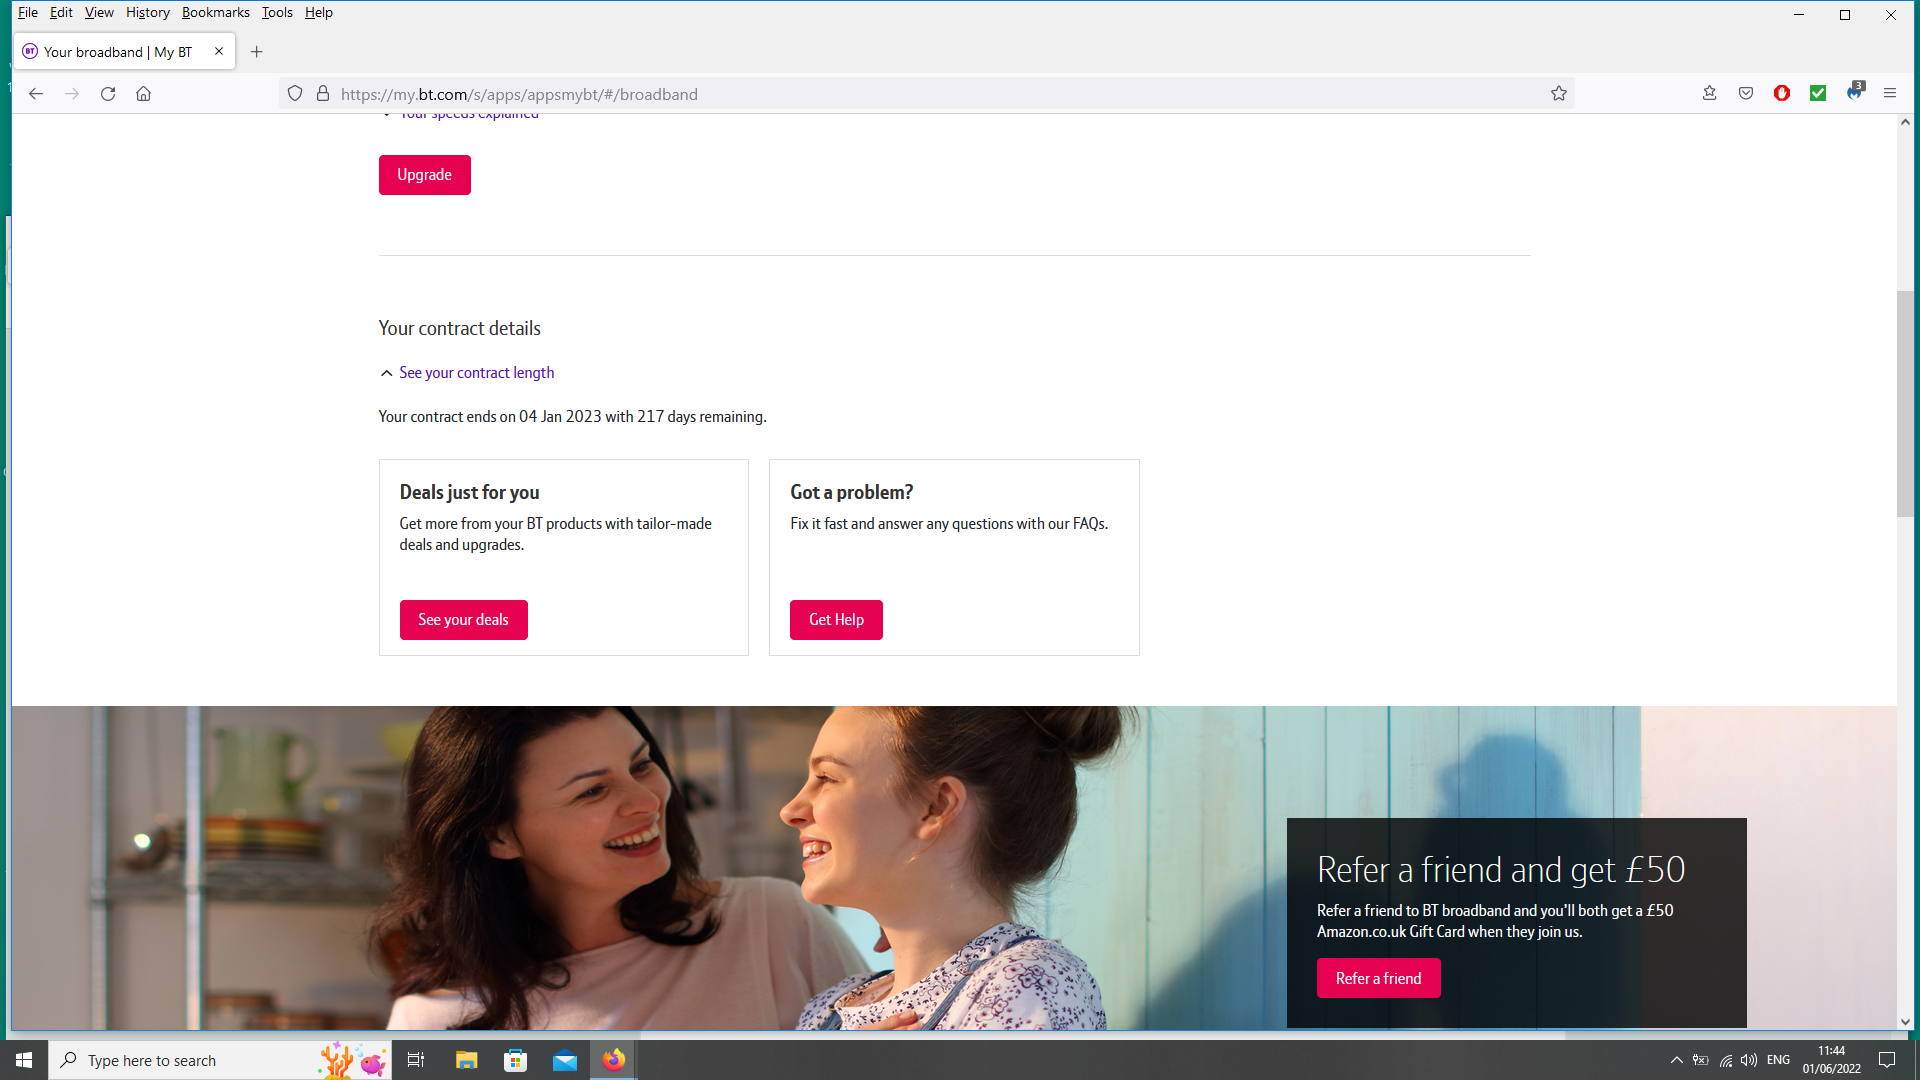This screenshot has height=1080, width=1920.
Task: Open the battery status tray icon
Action: [x=1701, y=1060]
